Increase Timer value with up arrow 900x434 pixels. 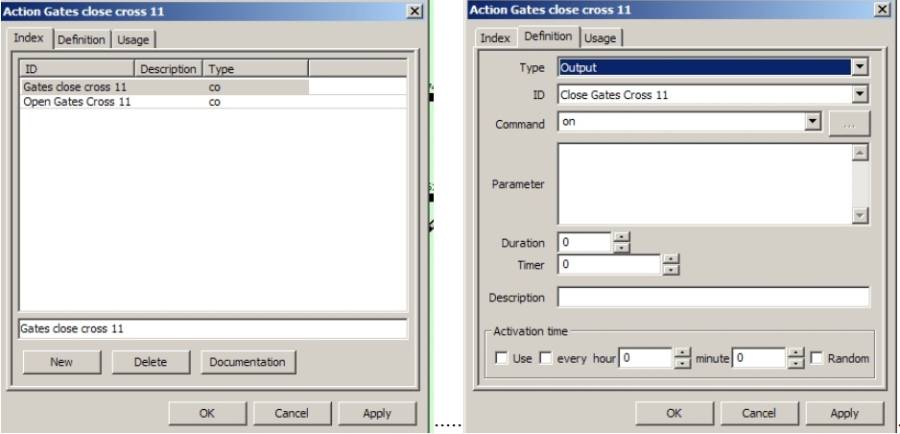tap(671, 260)
